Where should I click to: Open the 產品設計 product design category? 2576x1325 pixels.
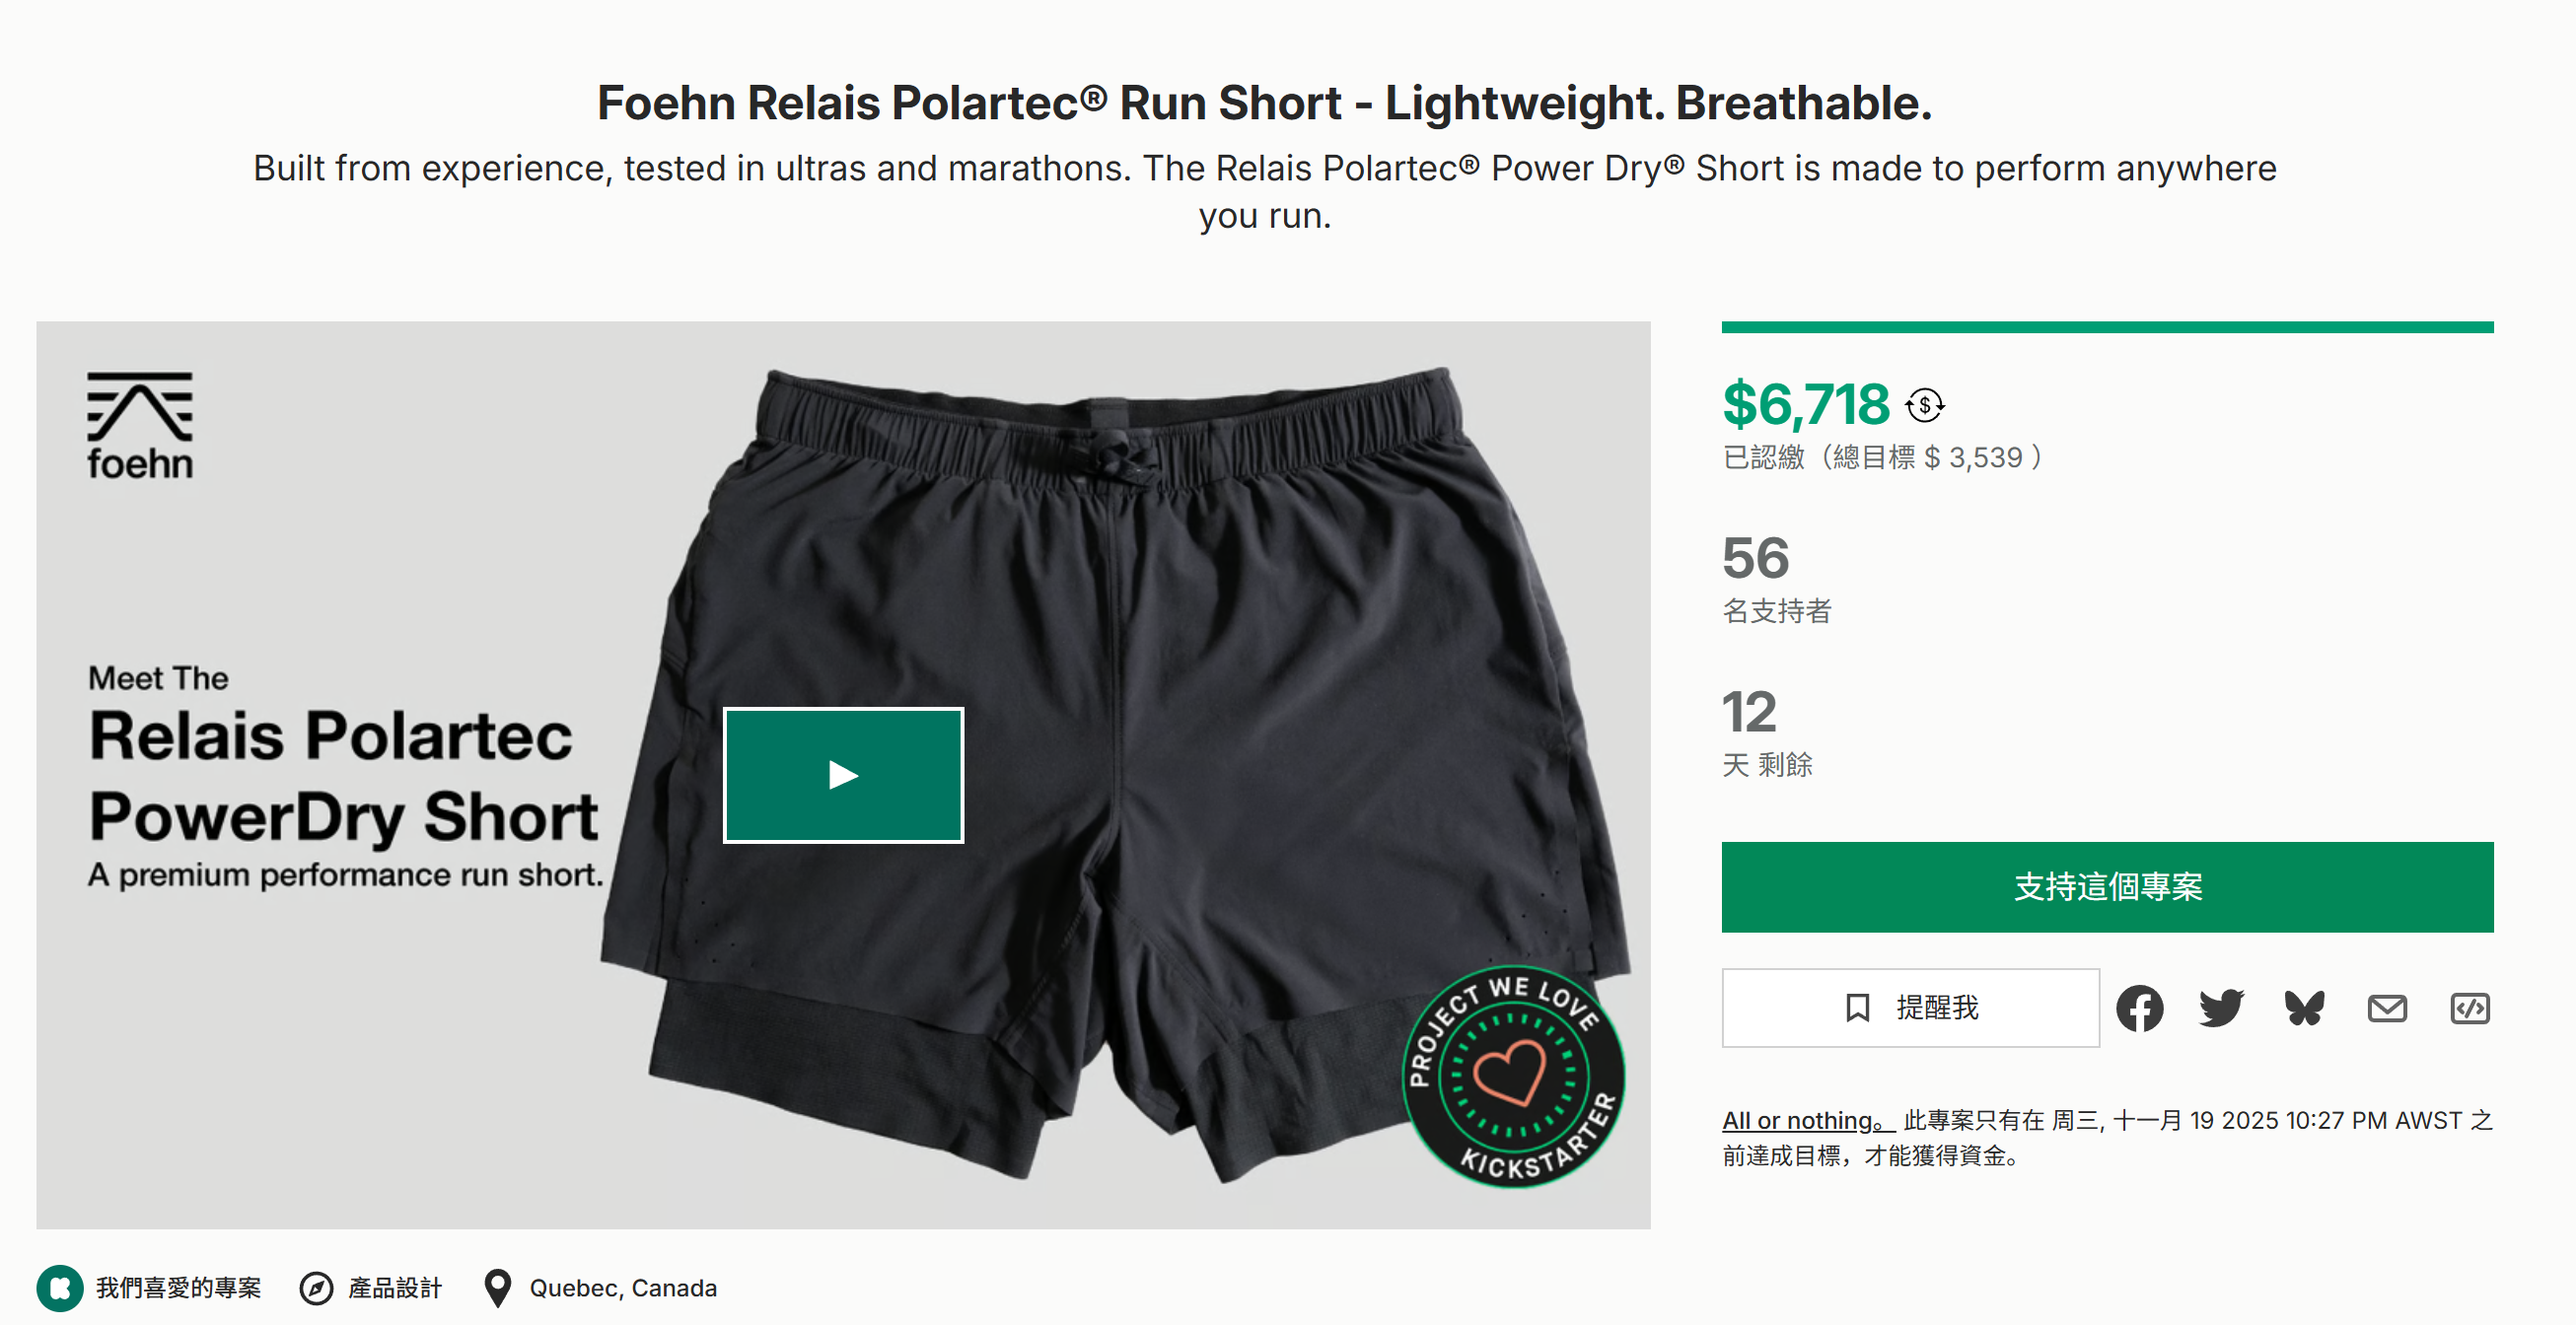click(x=394, y=1288)
